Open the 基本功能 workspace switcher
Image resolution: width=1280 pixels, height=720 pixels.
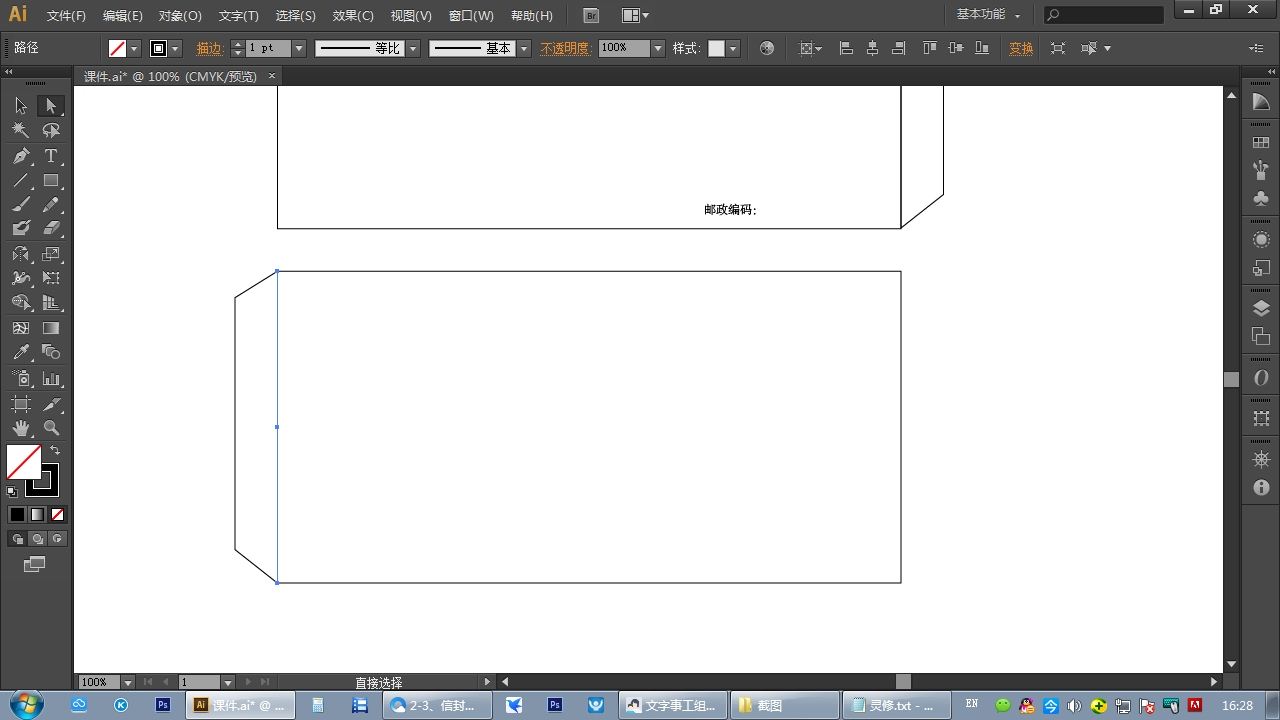[x=988, y=15]
